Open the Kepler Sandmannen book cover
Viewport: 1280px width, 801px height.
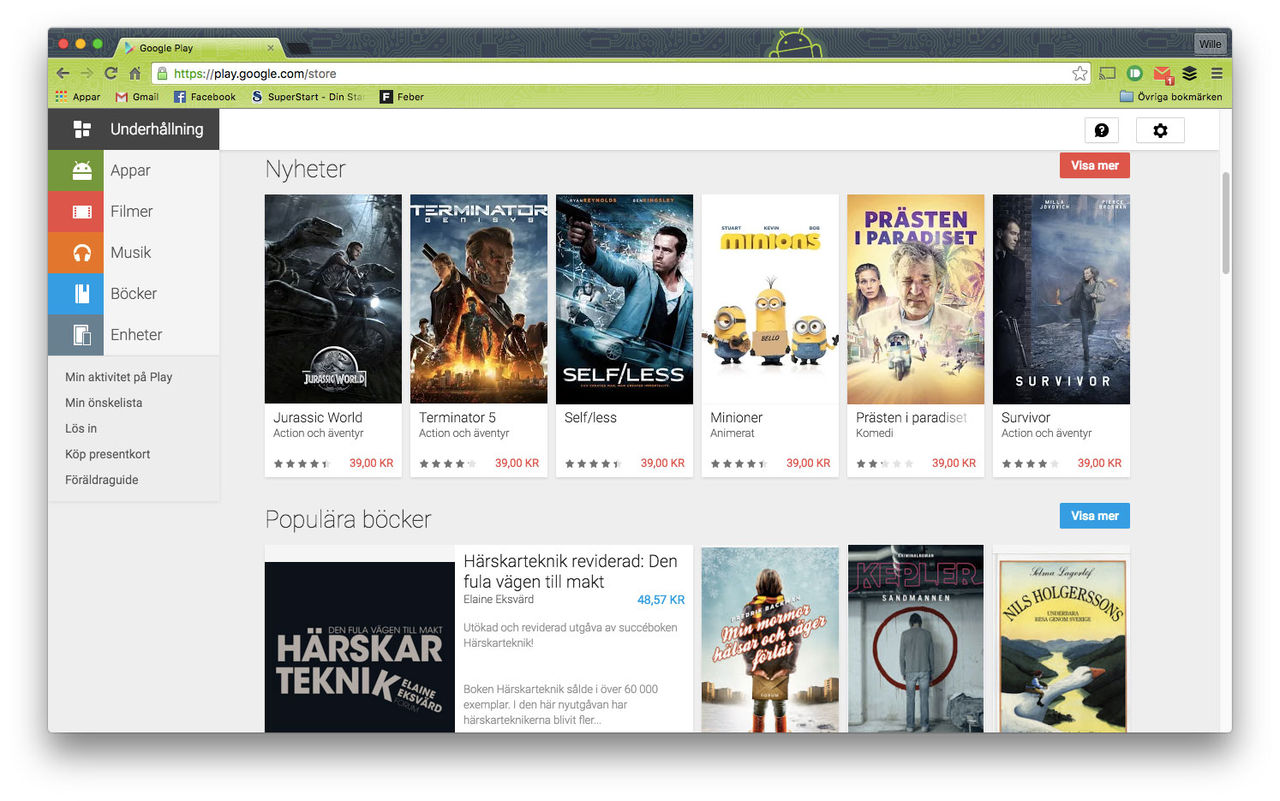916,639
